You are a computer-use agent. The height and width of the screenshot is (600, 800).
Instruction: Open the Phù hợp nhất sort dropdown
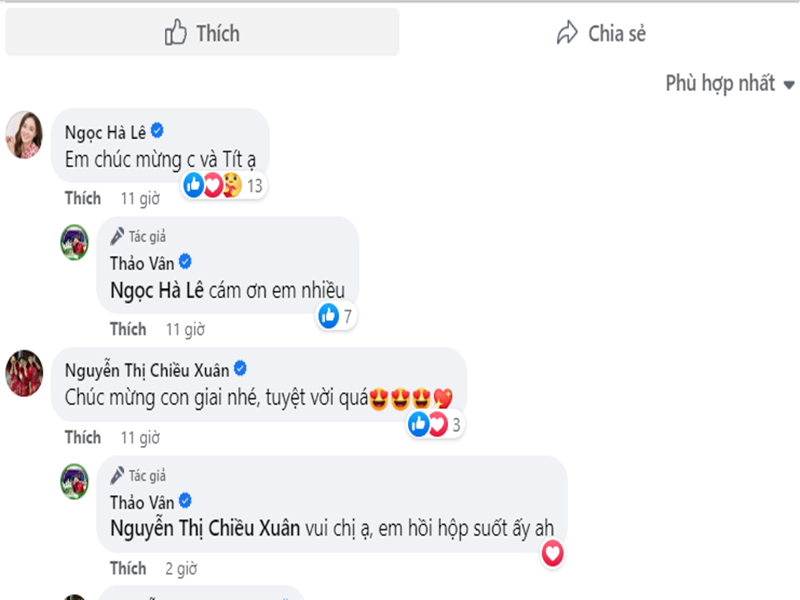pyautogui.click(x=720, y=83)
